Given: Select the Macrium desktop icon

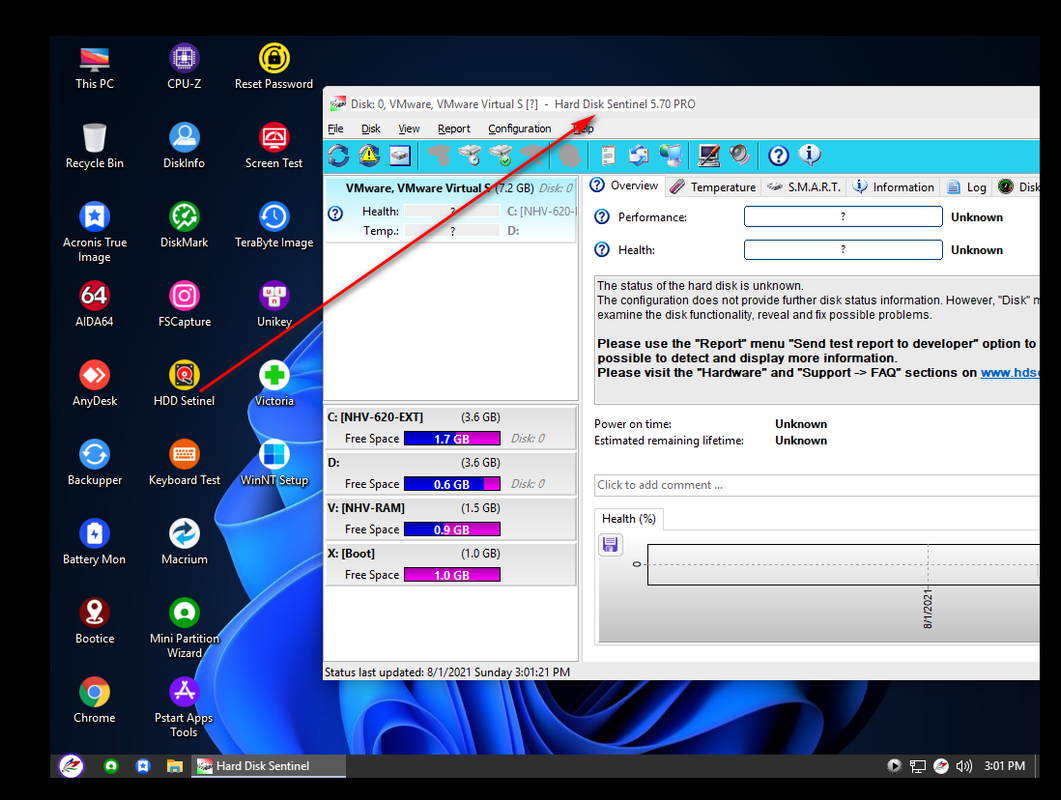Looking at the screenshot, I should (x=184, y=541).
